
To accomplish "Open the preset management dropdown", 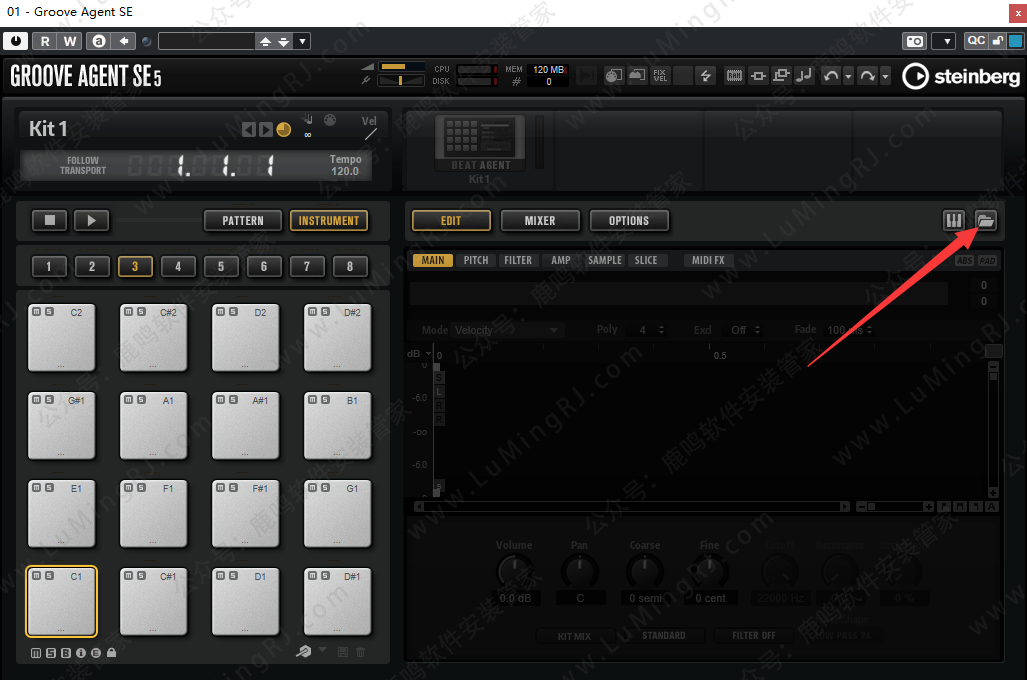I will [x=302, y=41].
